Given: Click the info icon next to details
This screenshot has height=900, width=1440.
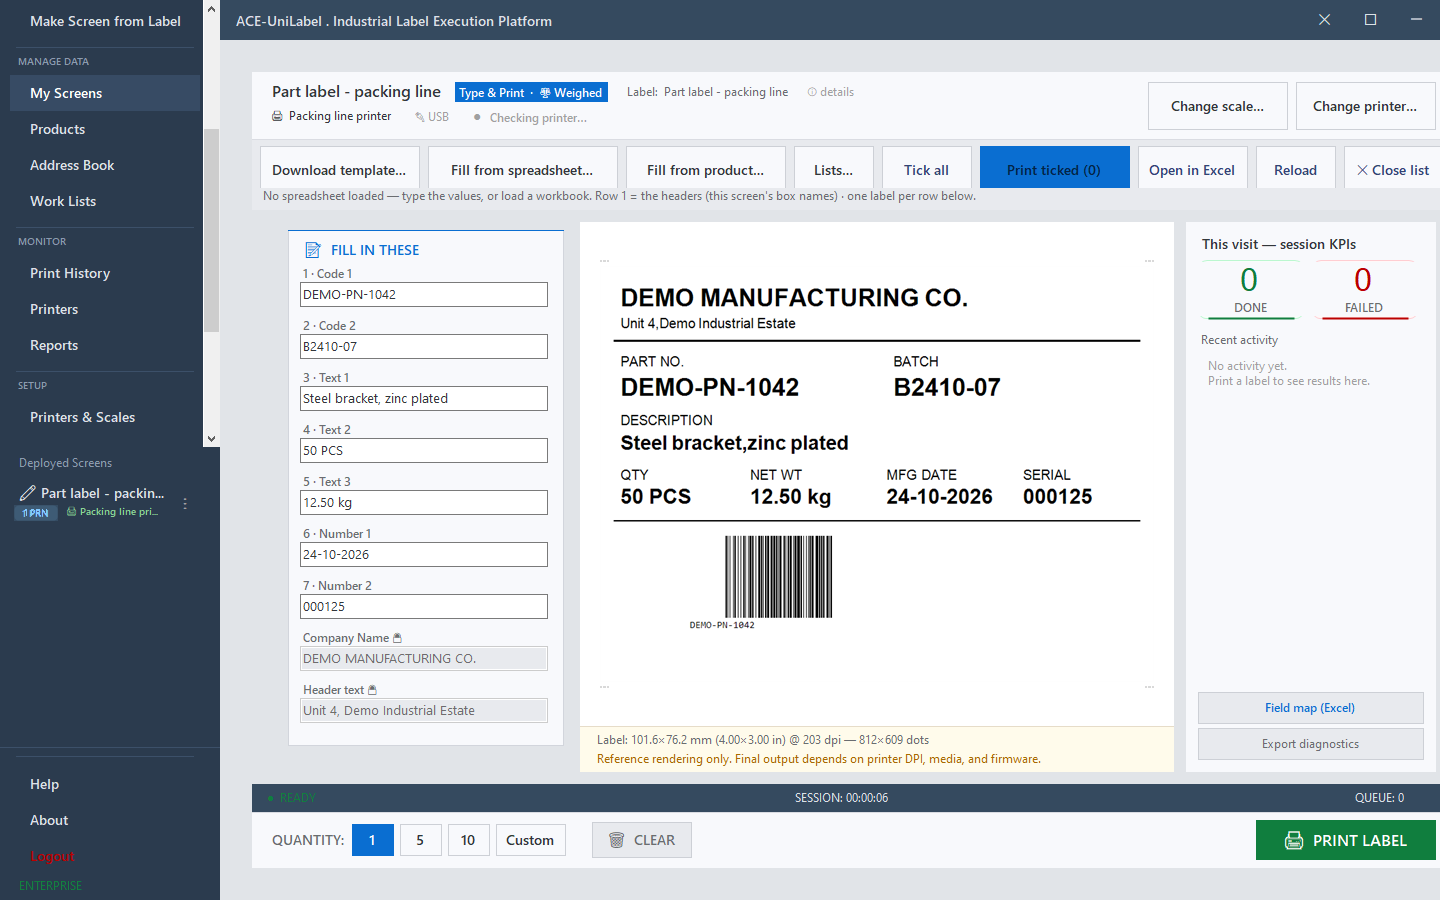Looking at the screenshot, I should pyautogui.click(x=812, y=92).
